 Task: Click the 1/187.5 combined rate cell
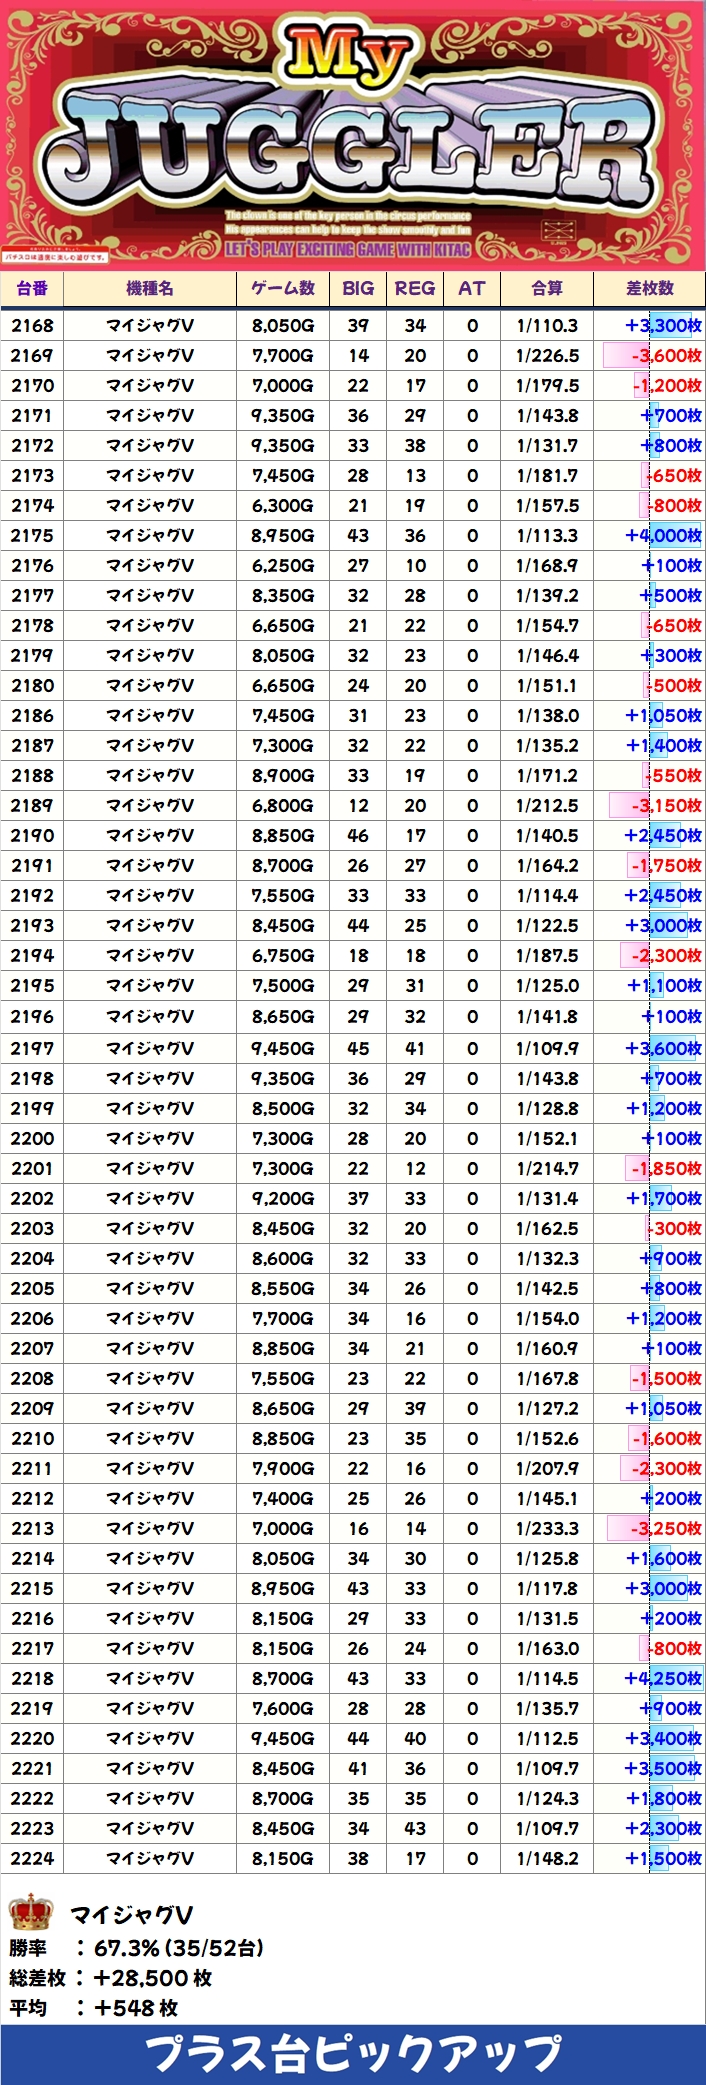pos(547,955)
